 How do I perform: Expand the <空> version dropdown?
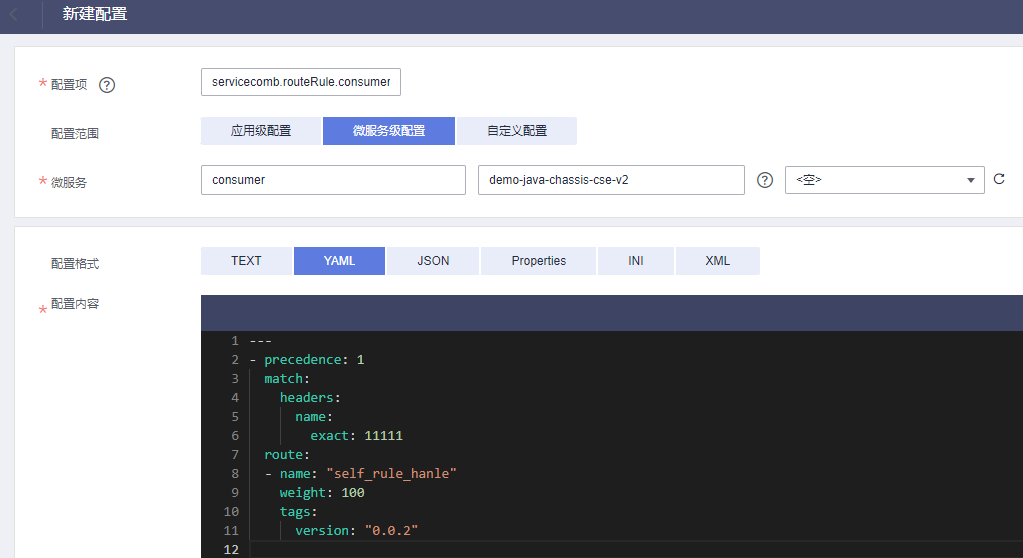[884, 180]
